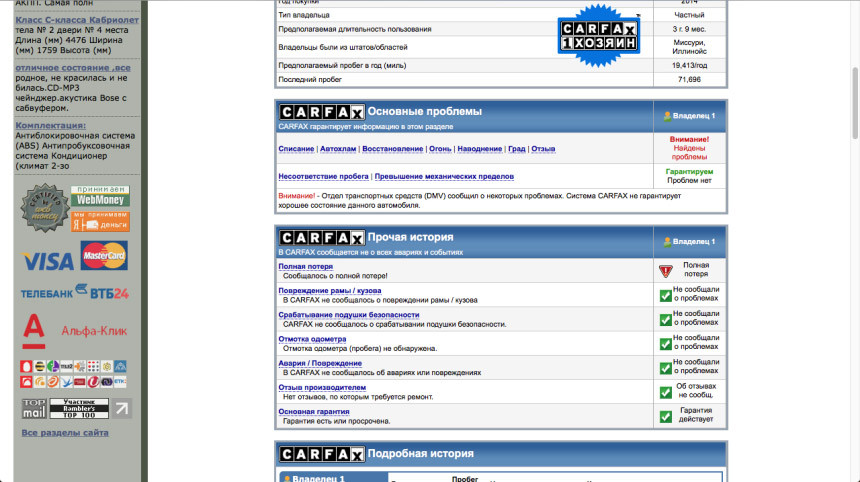
Task: Open Класс C-класса Кабриолет sidebar link
Action: (77, 20)
